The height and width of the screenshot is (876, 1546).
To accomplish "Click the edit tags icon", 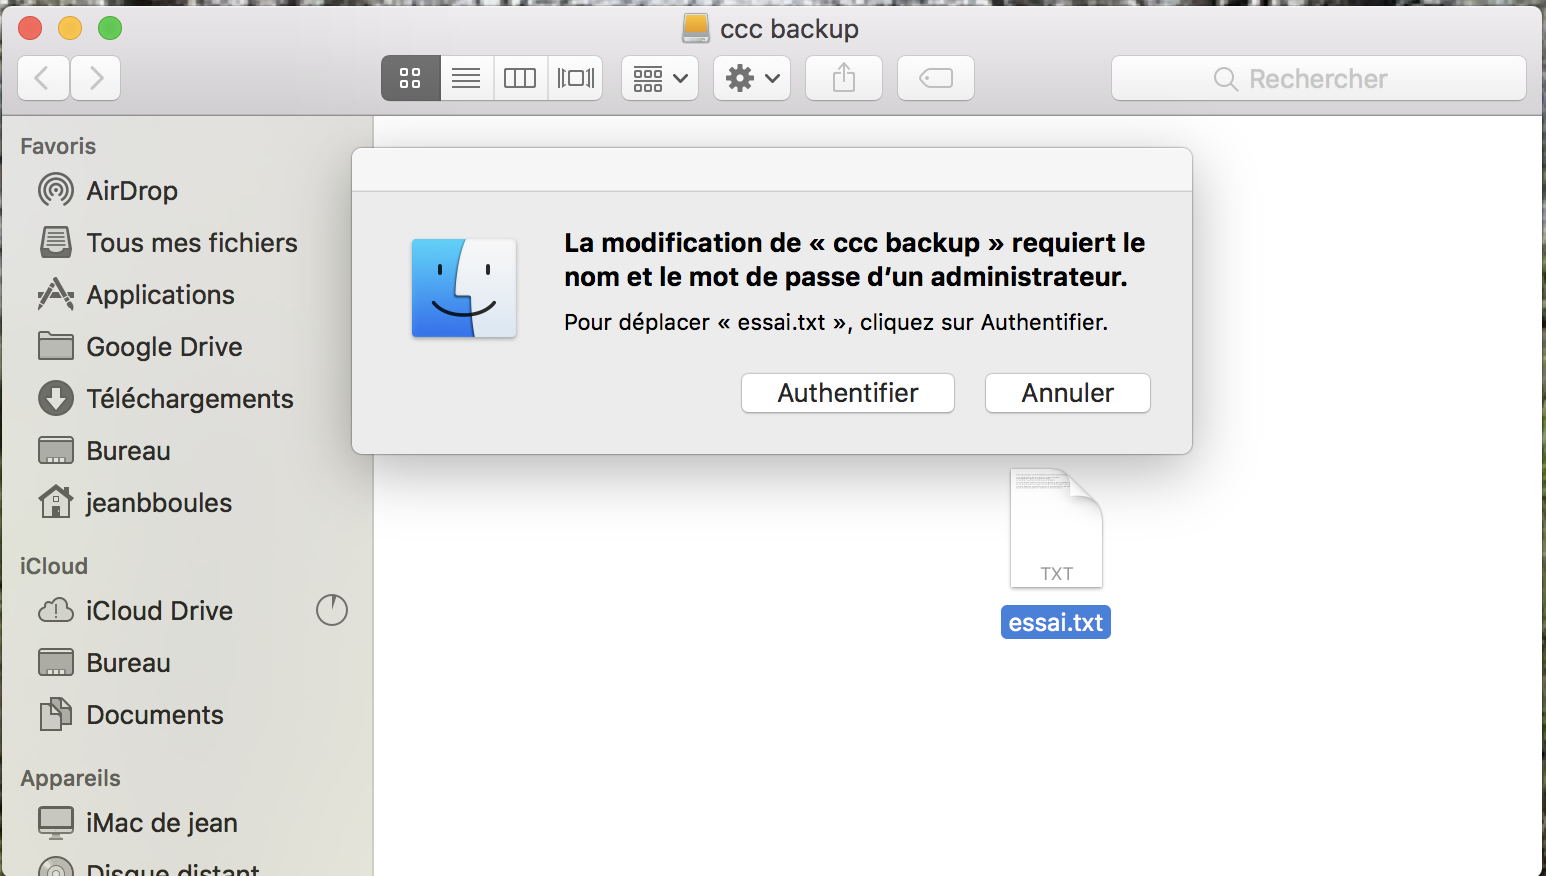I will (x=936, y=78).
